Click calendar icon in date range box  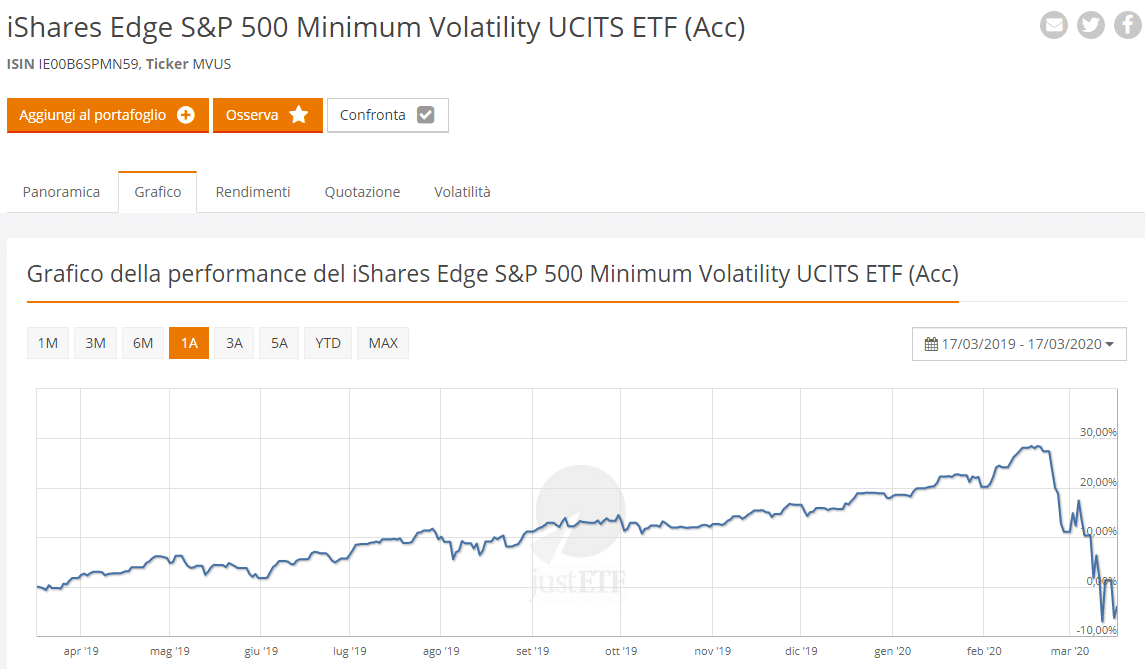click(x=931, y=344)
